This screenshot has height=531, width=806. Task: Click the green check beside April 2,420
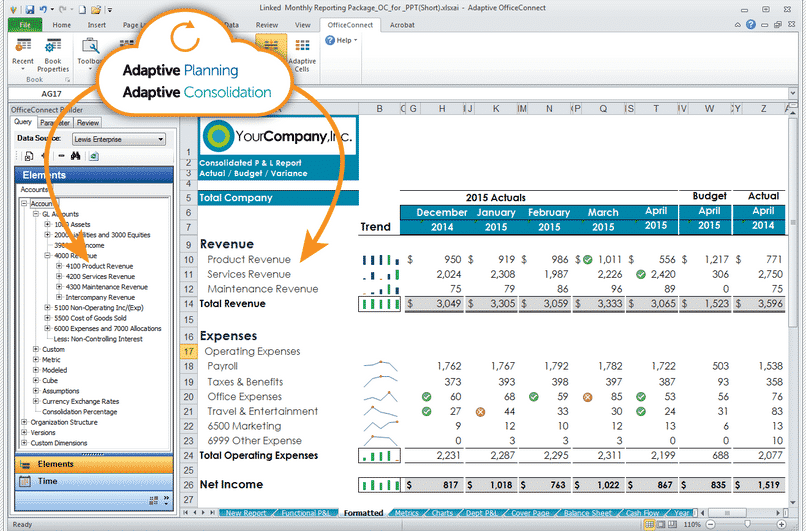coord(640,274)
